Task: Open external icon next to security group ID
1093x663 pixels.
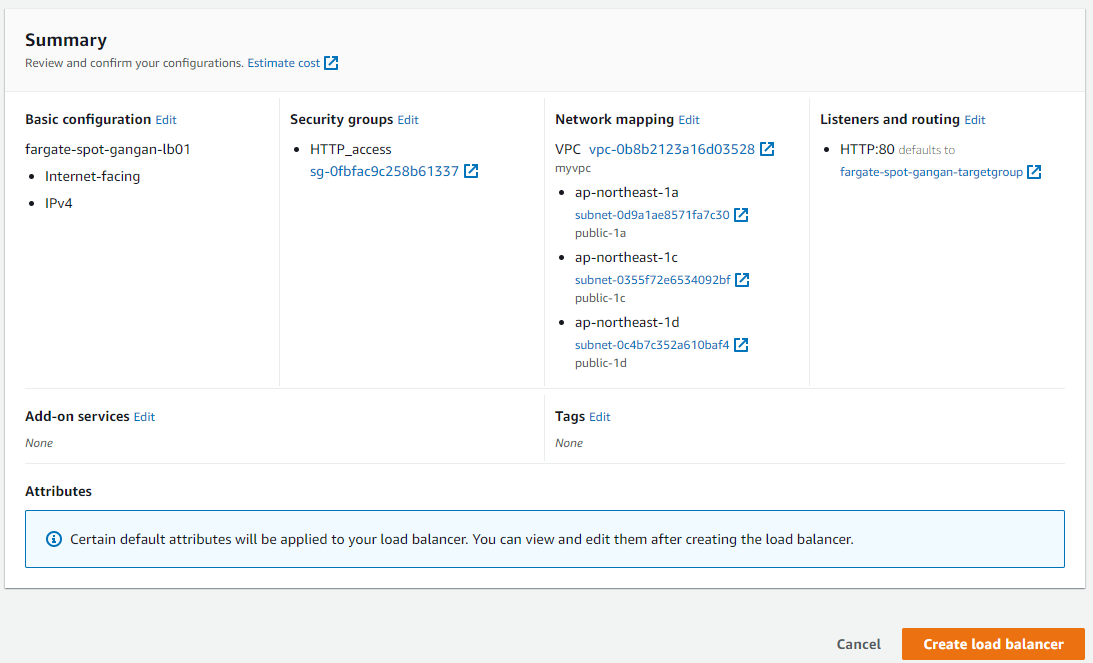Action: tap(471, 171)
